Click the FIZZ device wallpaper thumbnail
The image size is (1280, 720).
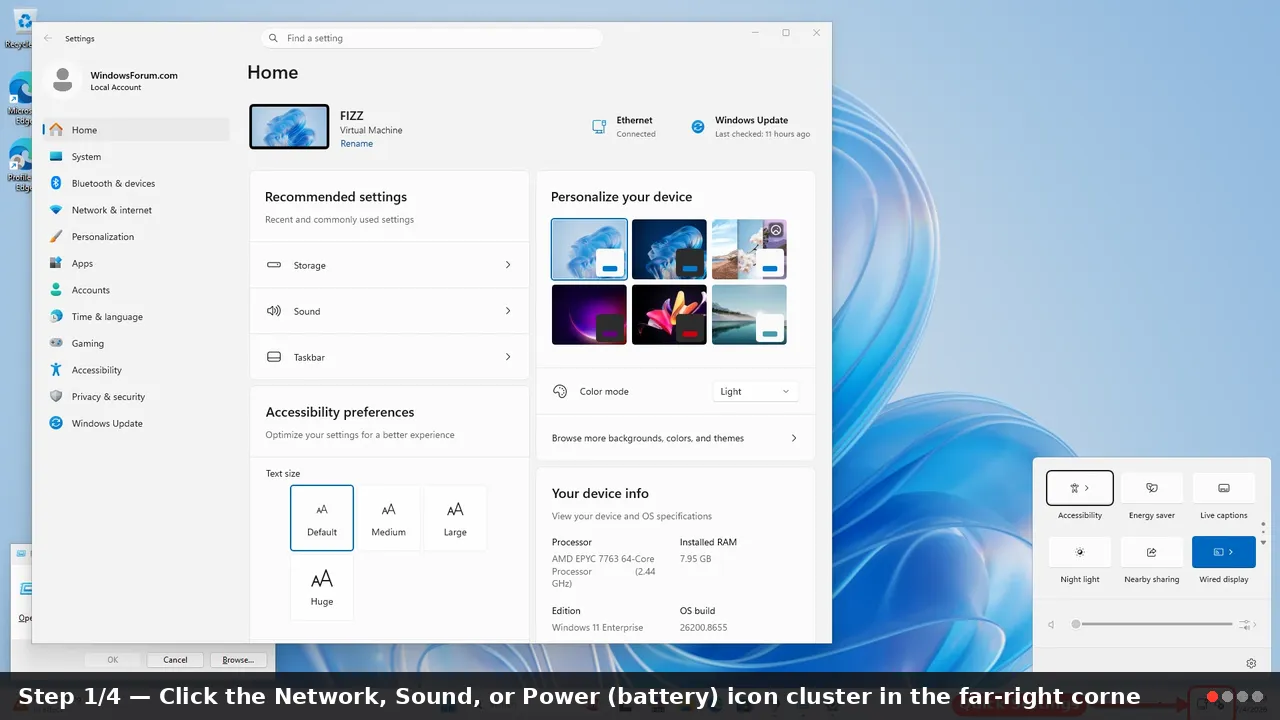[289, 127]
